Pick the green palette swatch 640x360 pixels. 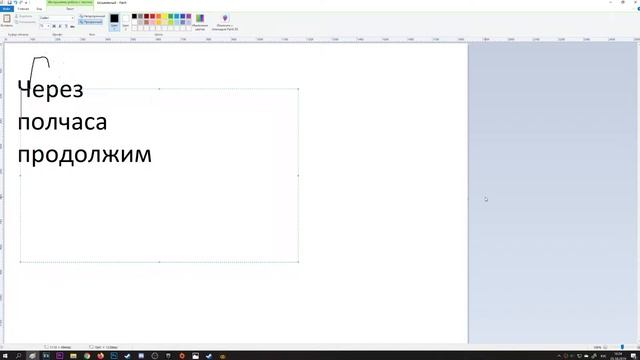point(171,16)
